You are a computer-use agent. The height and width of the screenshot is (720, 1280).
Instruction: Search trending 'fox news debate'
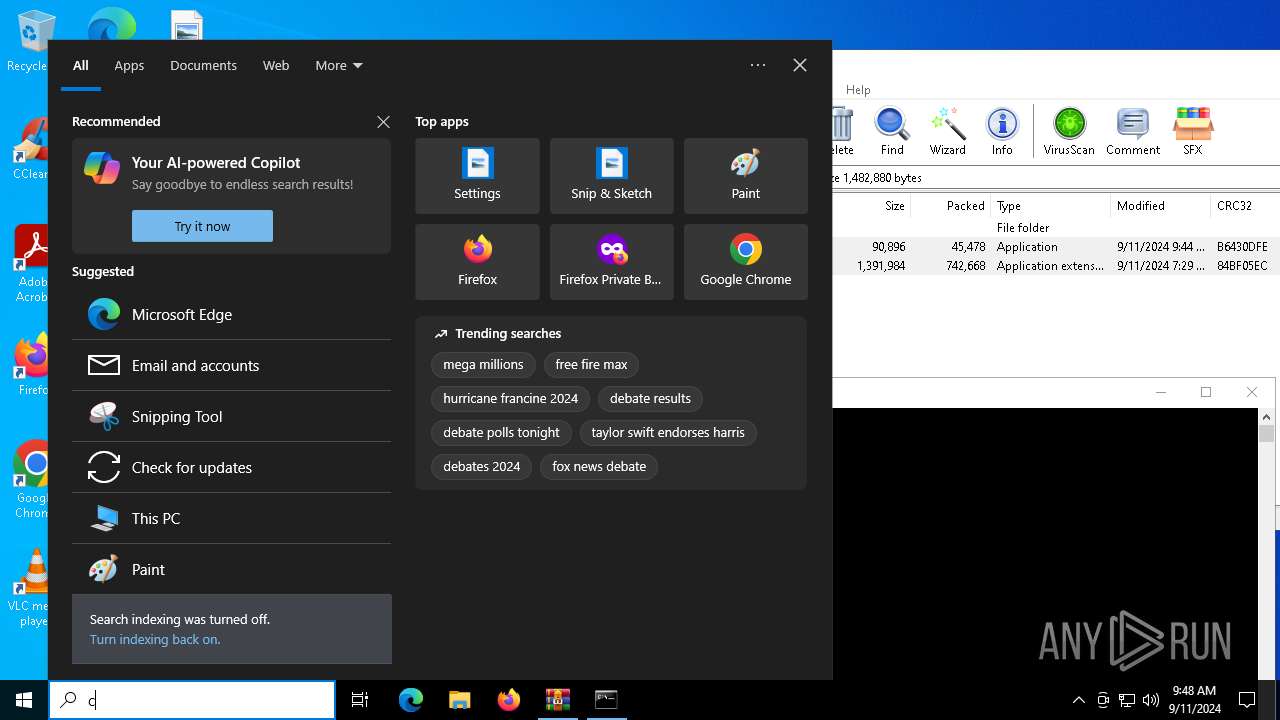click(x=599, y=466)
